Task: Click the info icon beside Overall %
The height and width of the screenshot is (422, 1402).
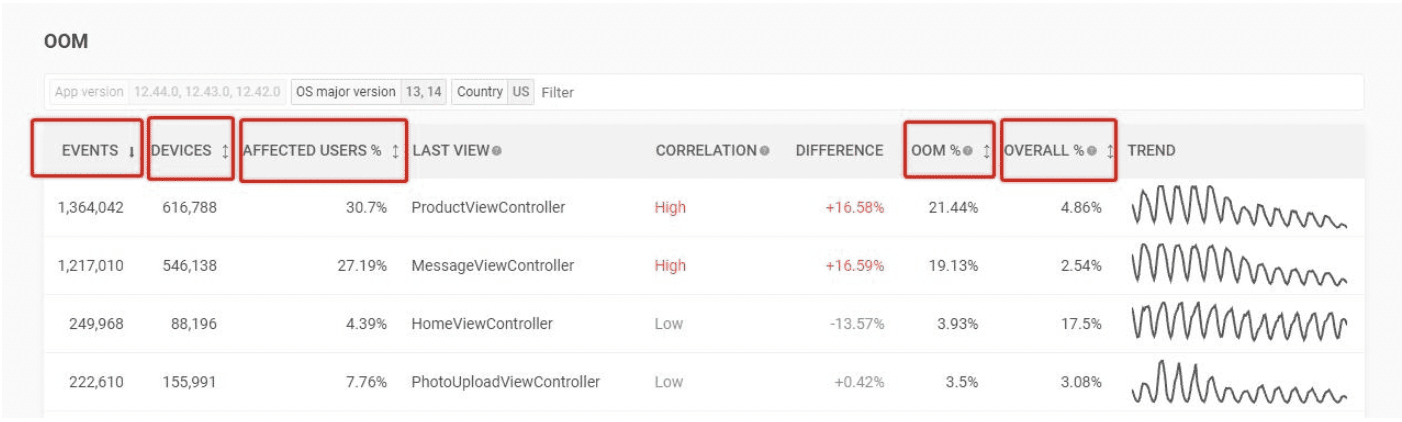Action: (x=1092, y=151)
